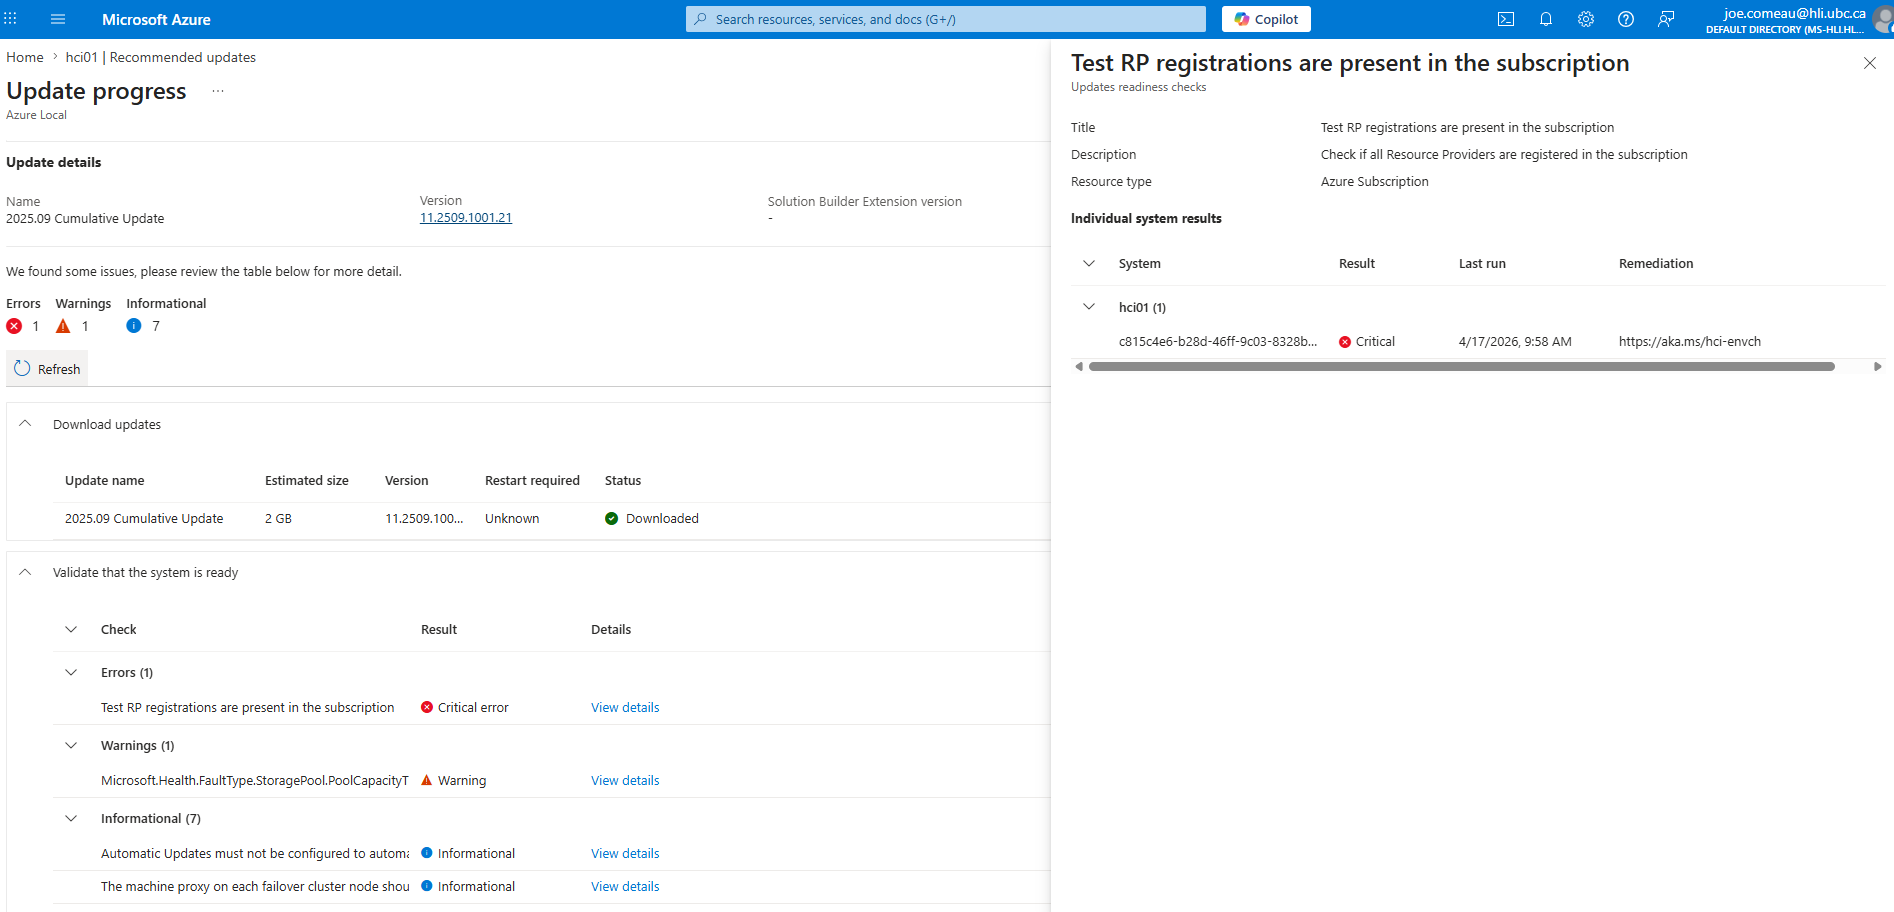Launch Cloud Shell from the top bar
This screenshot has width=1894, height=912.
tap(1506, 19)
